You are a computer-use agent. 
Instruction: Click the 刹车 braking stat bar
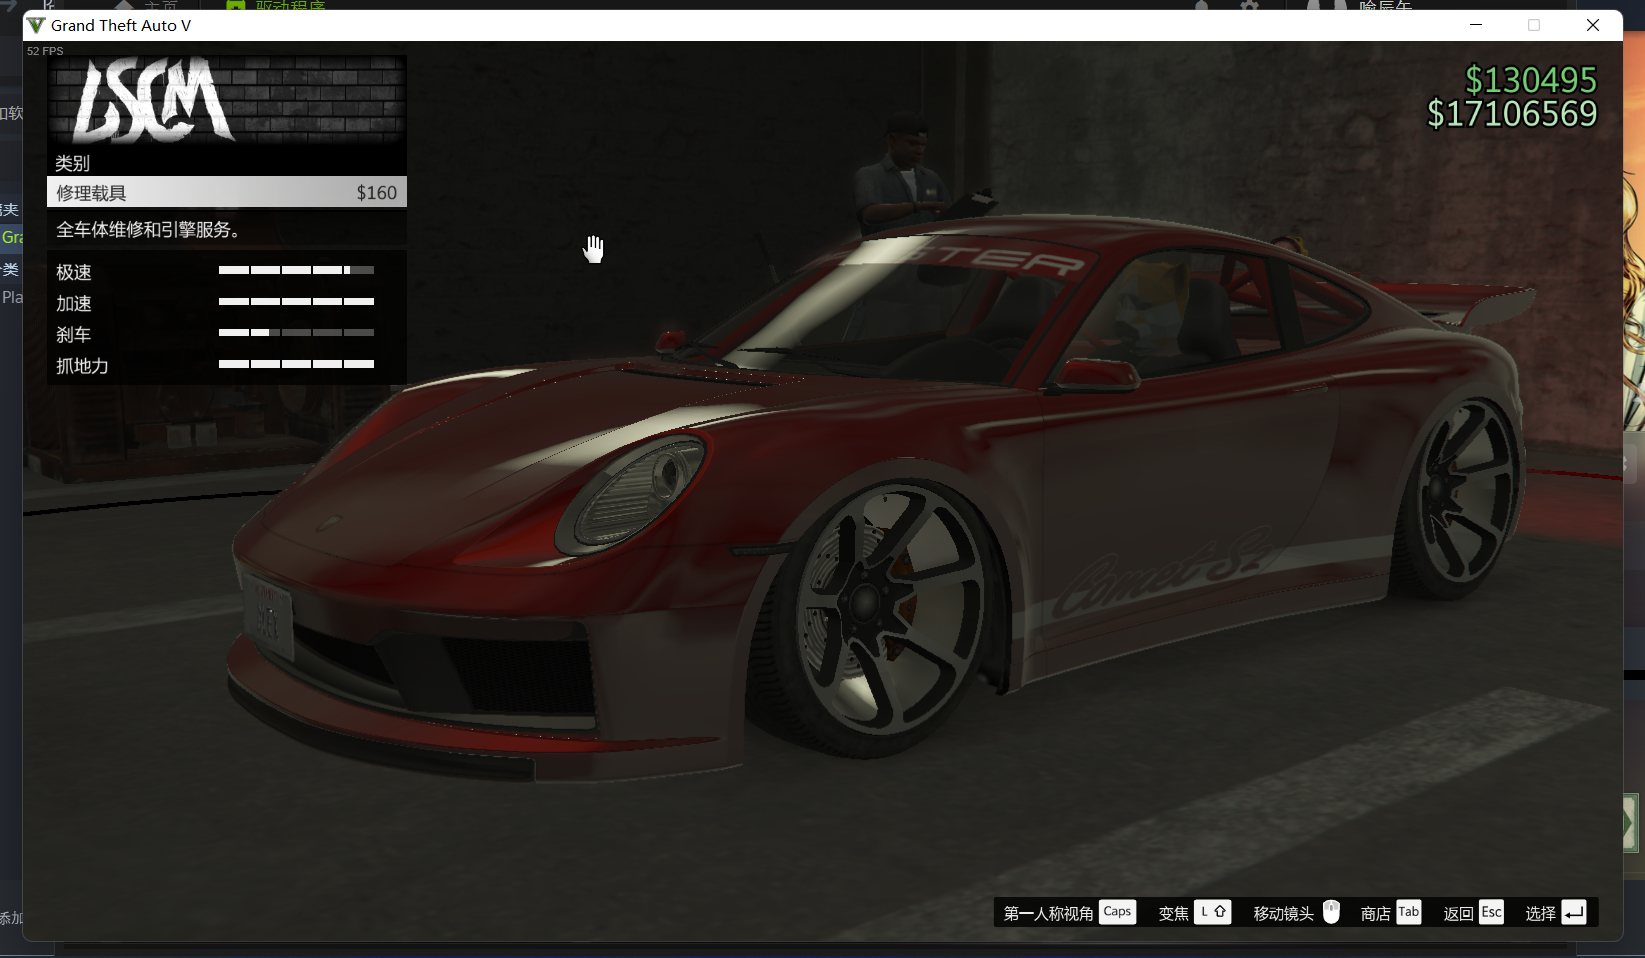tap(296, 332)
